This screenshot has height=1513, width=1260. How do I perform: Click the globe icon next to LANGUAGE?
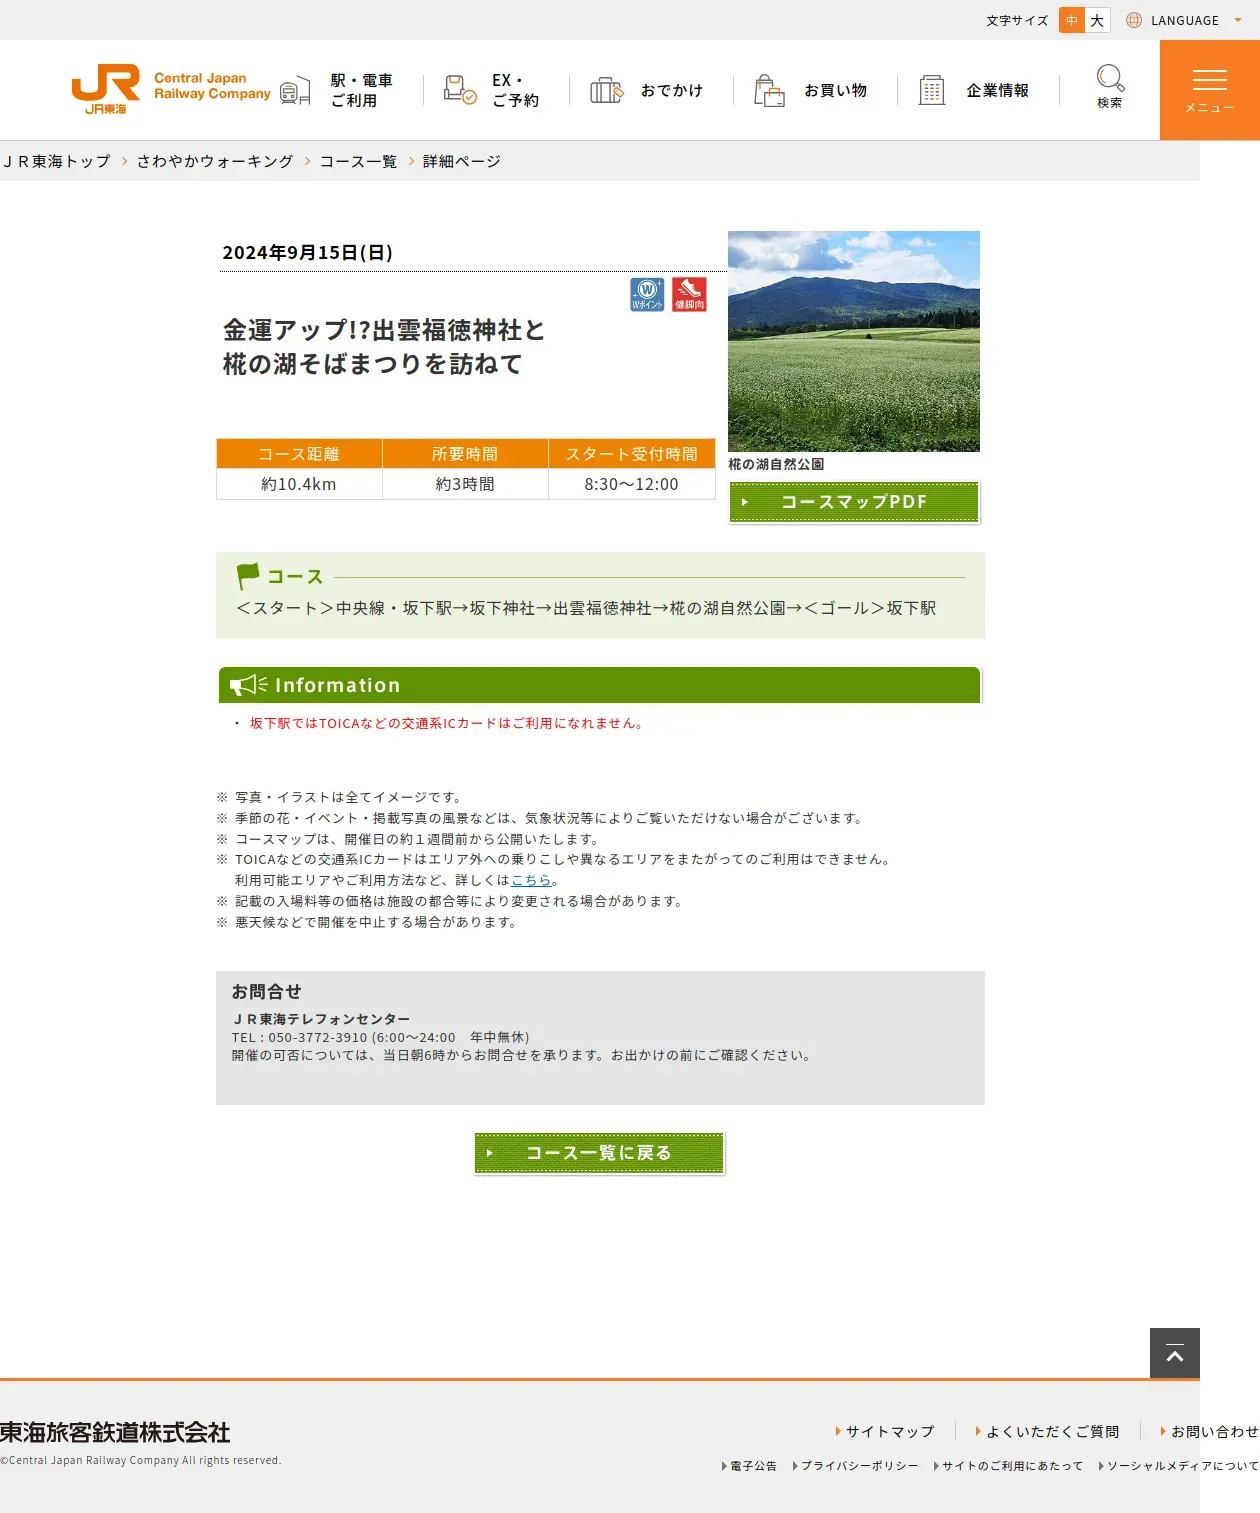pos(1134,20)
